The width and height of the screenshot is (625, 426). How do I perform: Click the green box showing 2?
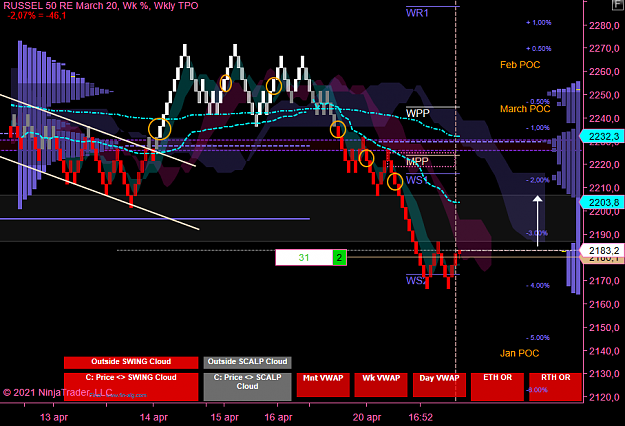(339, 257)
